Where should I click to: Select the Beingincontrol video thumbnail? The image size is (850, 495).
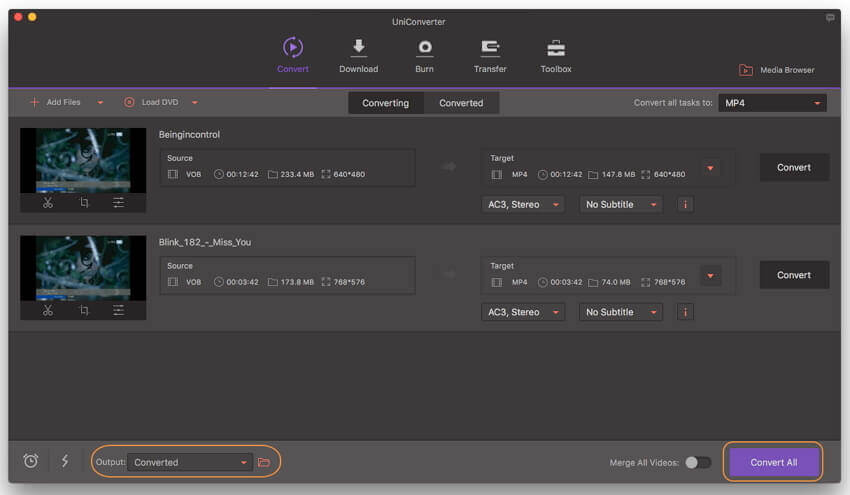pyautogui.click(x=83, y=160)
